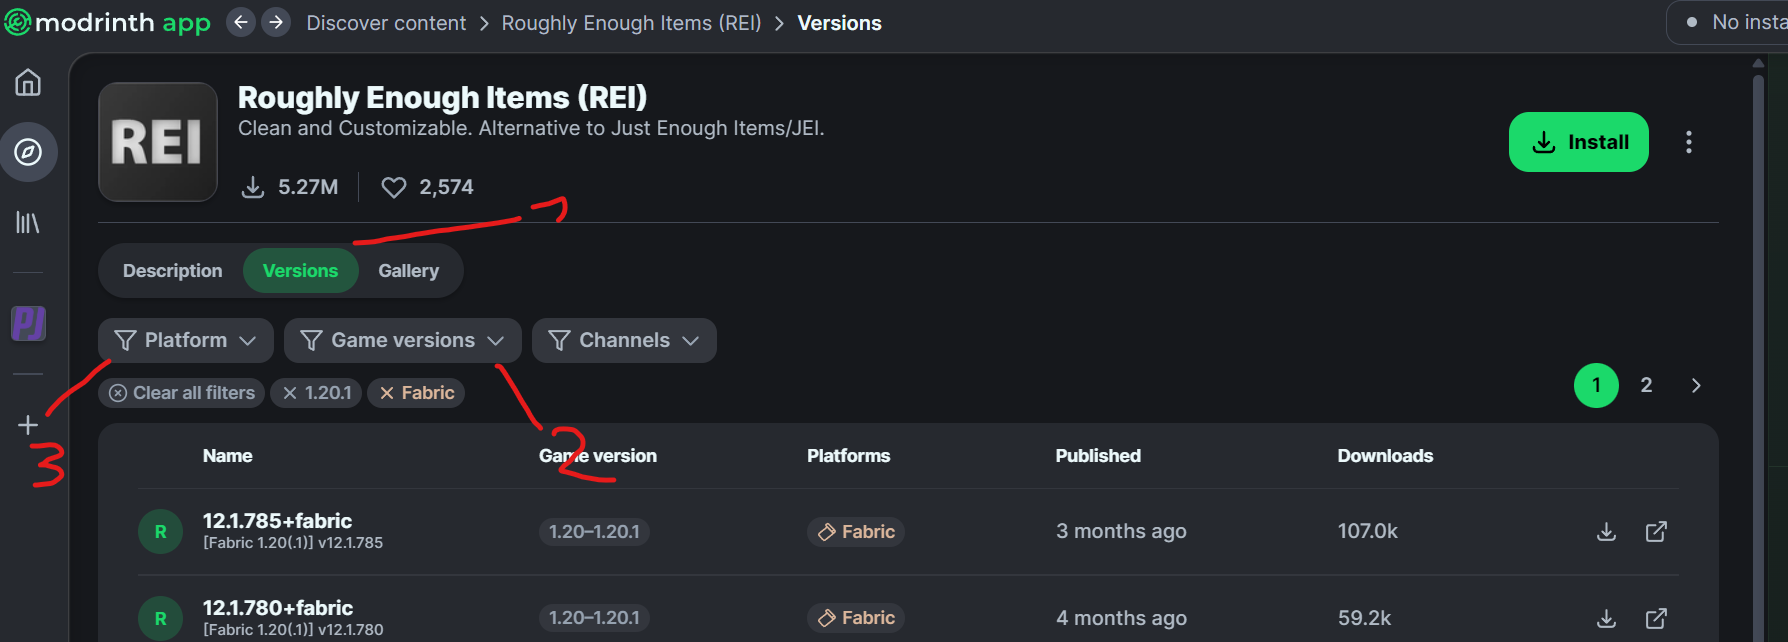Go to page 2 of versions
The width and height of the screenshot is (1788, 642).
(x=1646, y=385)
